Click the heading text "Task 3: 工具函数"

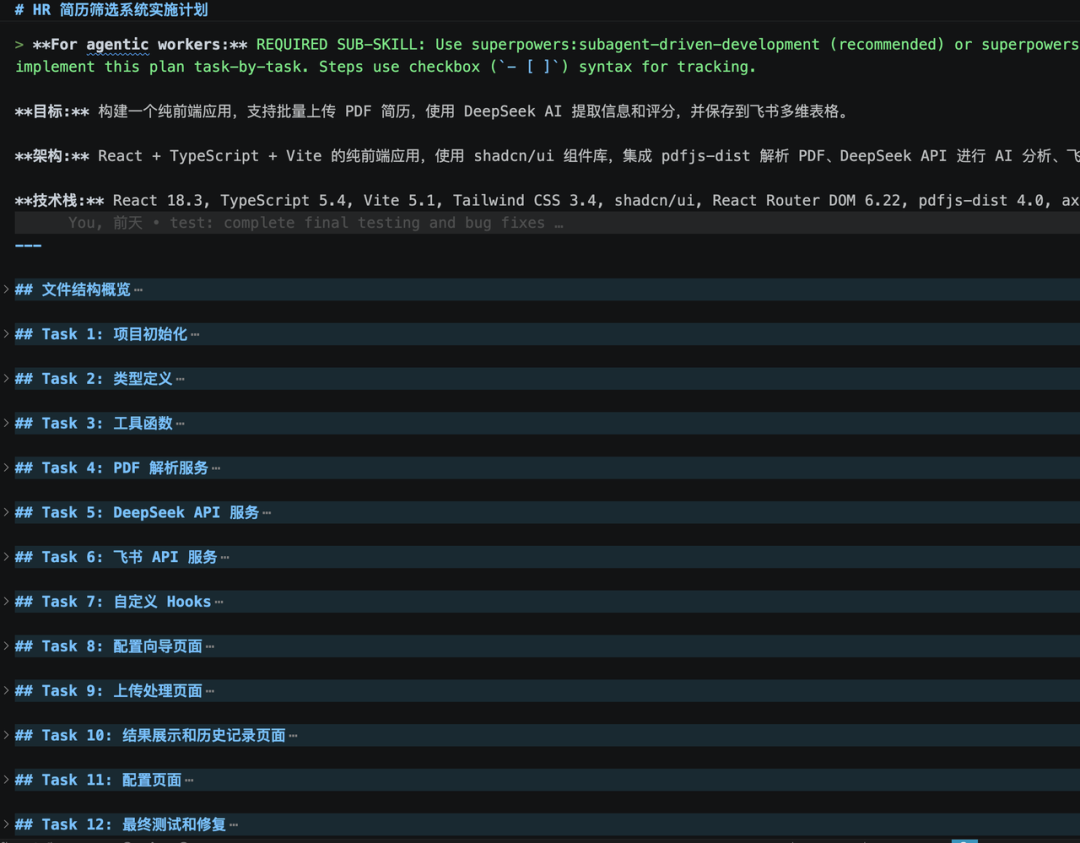(x=107, y=423)
